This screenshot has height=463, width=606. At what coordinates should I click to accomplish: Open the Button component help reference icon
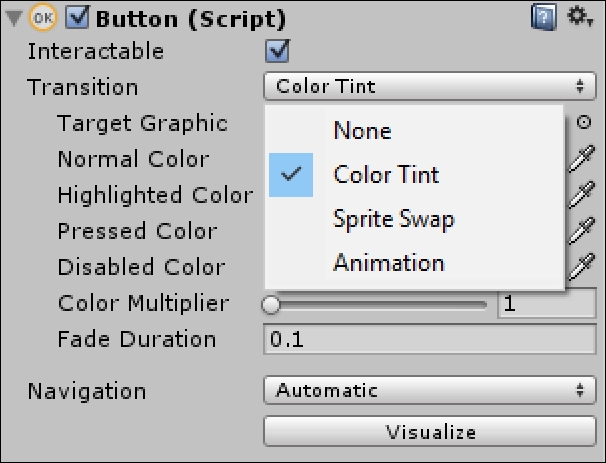(544, 17)
